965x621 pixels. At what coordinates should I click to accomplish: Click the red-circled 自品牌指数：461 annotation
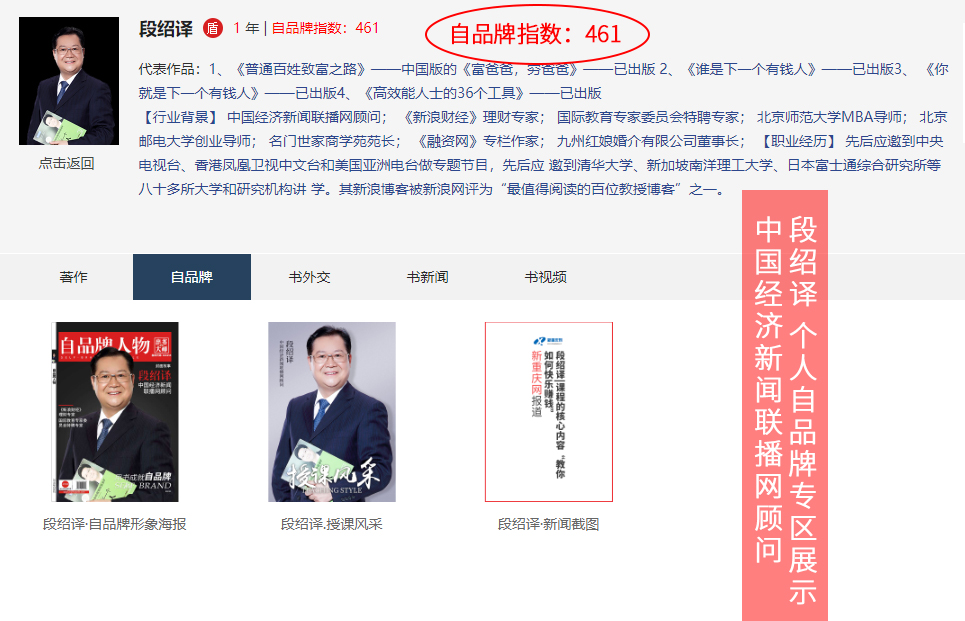[537, 34]
